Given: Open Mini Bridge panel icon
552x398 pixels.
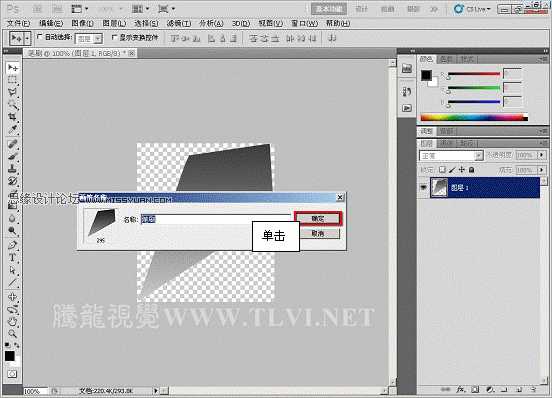Looking at the screenshot, I should pyautogui.click(x=407, y=68).
